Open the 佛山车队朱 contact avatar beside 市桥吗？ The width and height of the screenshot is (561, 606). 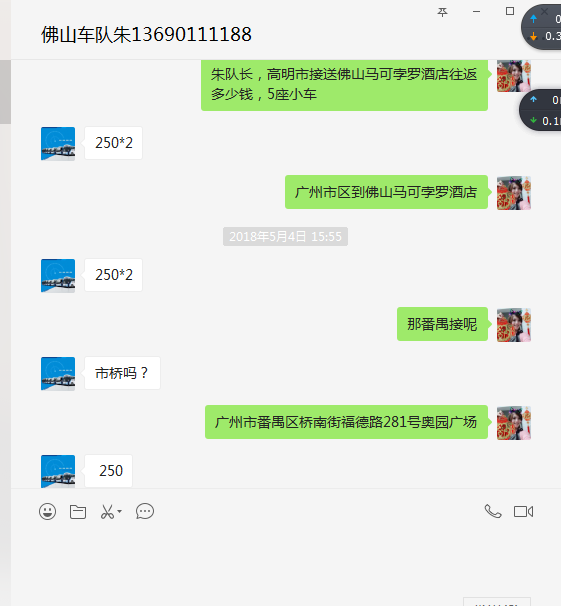pos(58,374)
